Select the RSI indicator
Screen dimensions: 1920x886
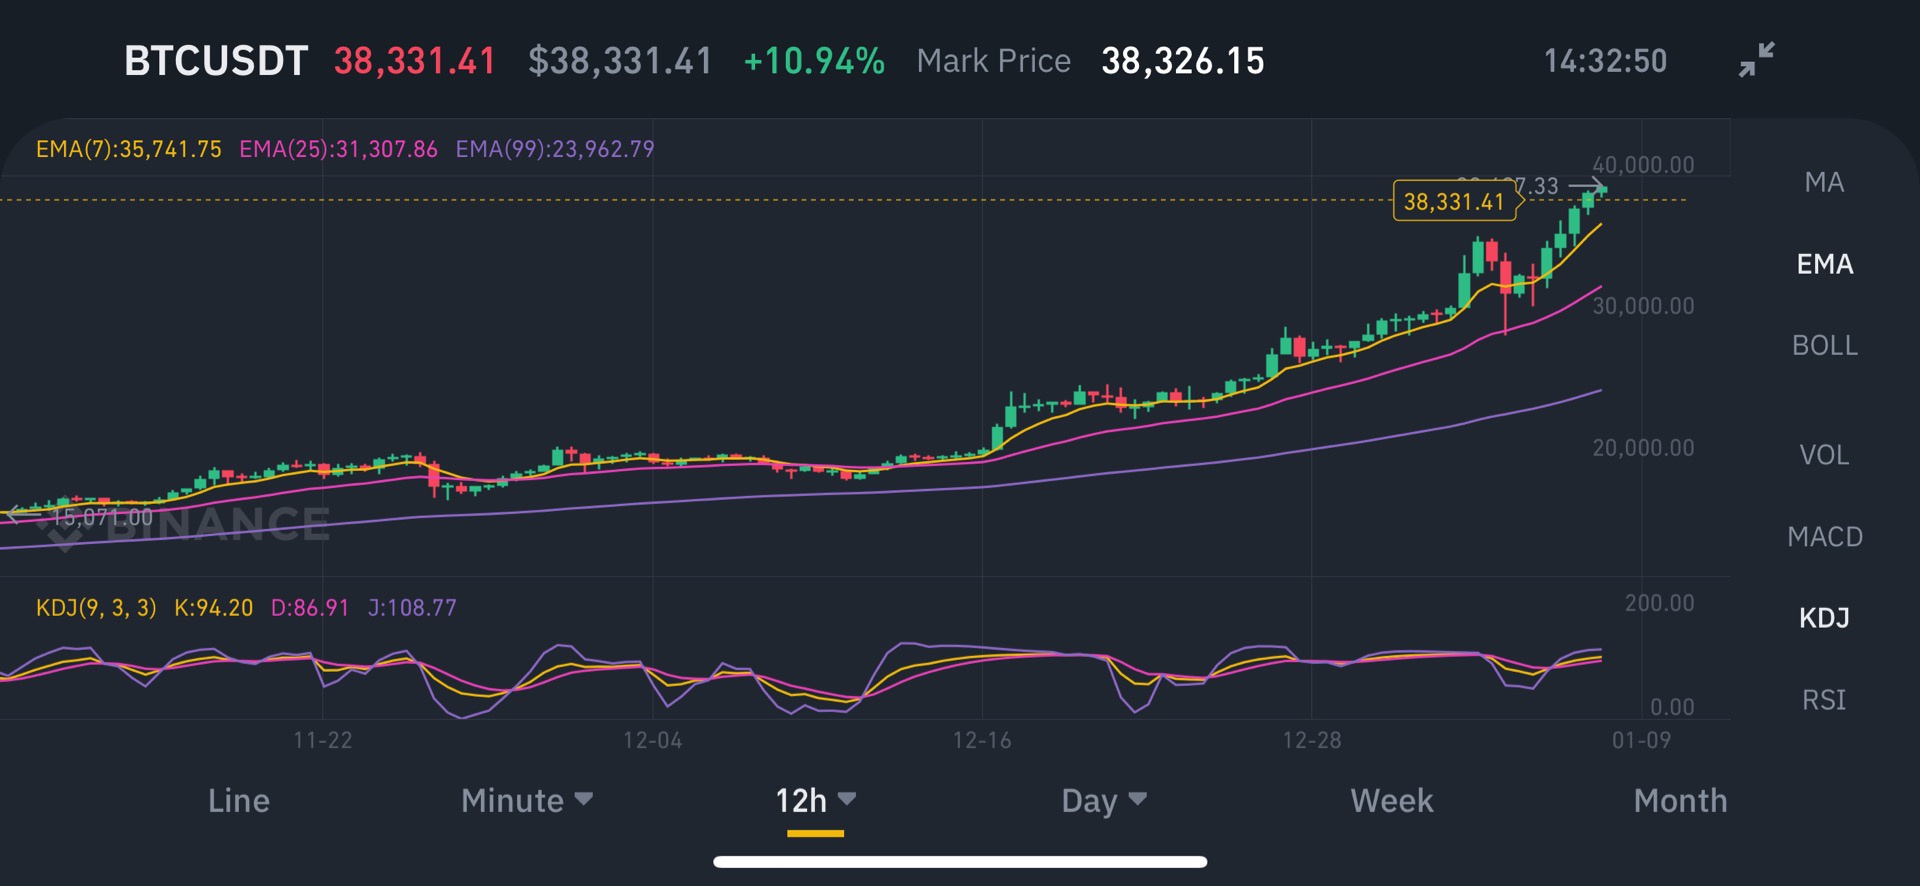click(x=1824, y=700)
